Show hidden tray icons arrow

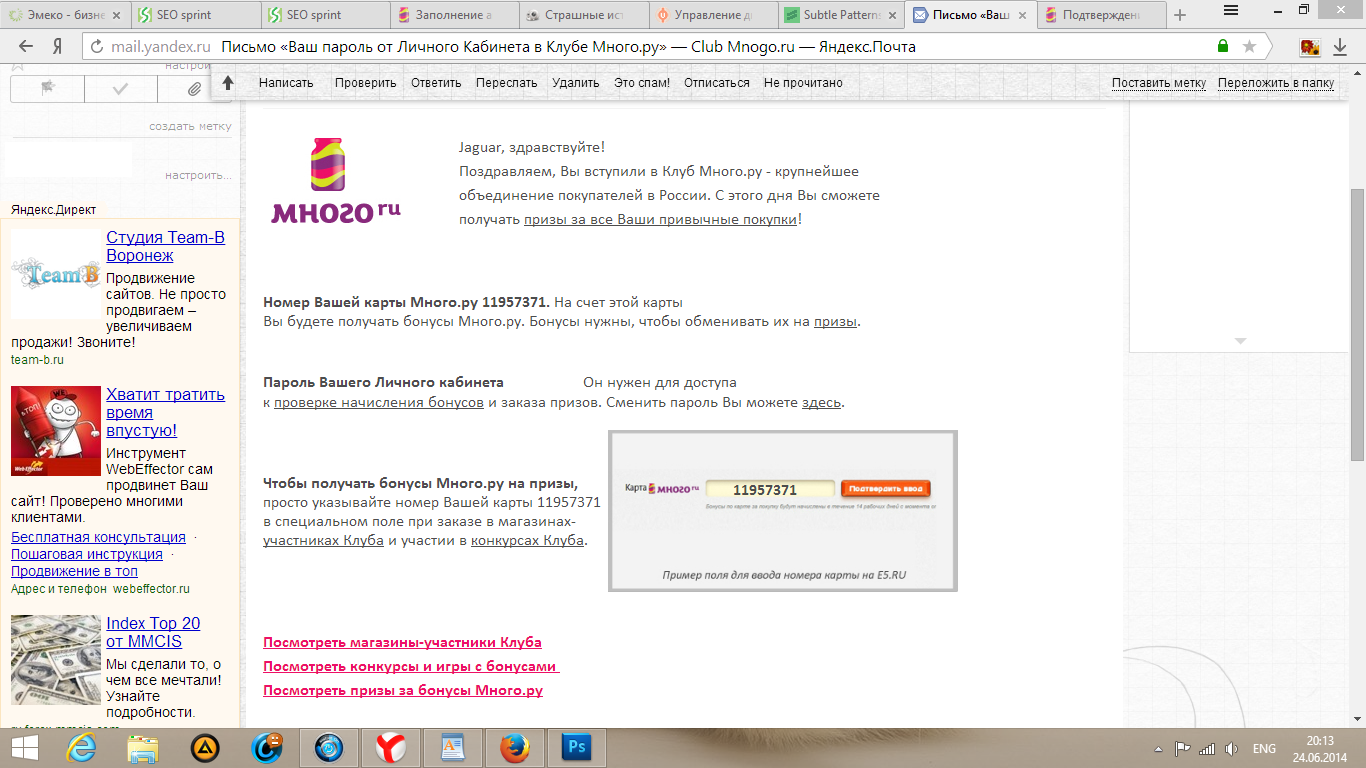tap(1159, 749)
